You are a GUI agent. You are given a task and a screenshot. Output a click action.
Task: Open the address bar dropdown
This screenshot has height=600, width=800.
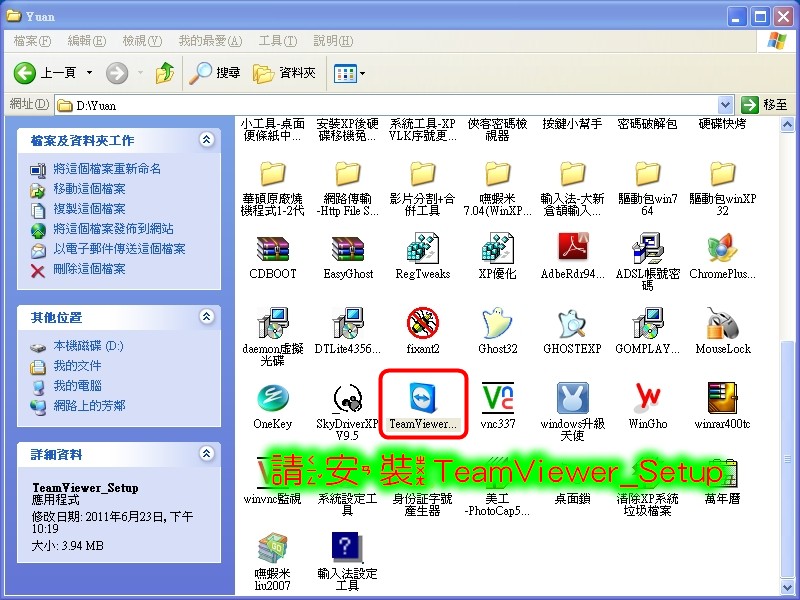725,105
